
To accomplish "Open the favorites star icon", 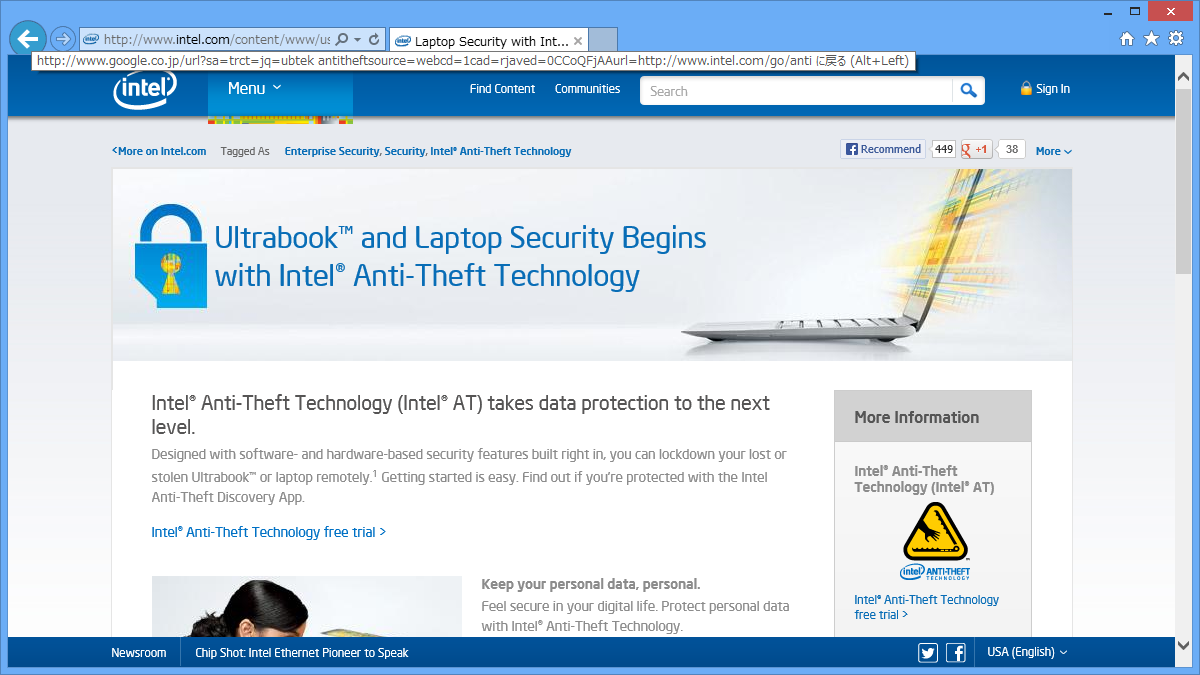I will (1151, 39).
